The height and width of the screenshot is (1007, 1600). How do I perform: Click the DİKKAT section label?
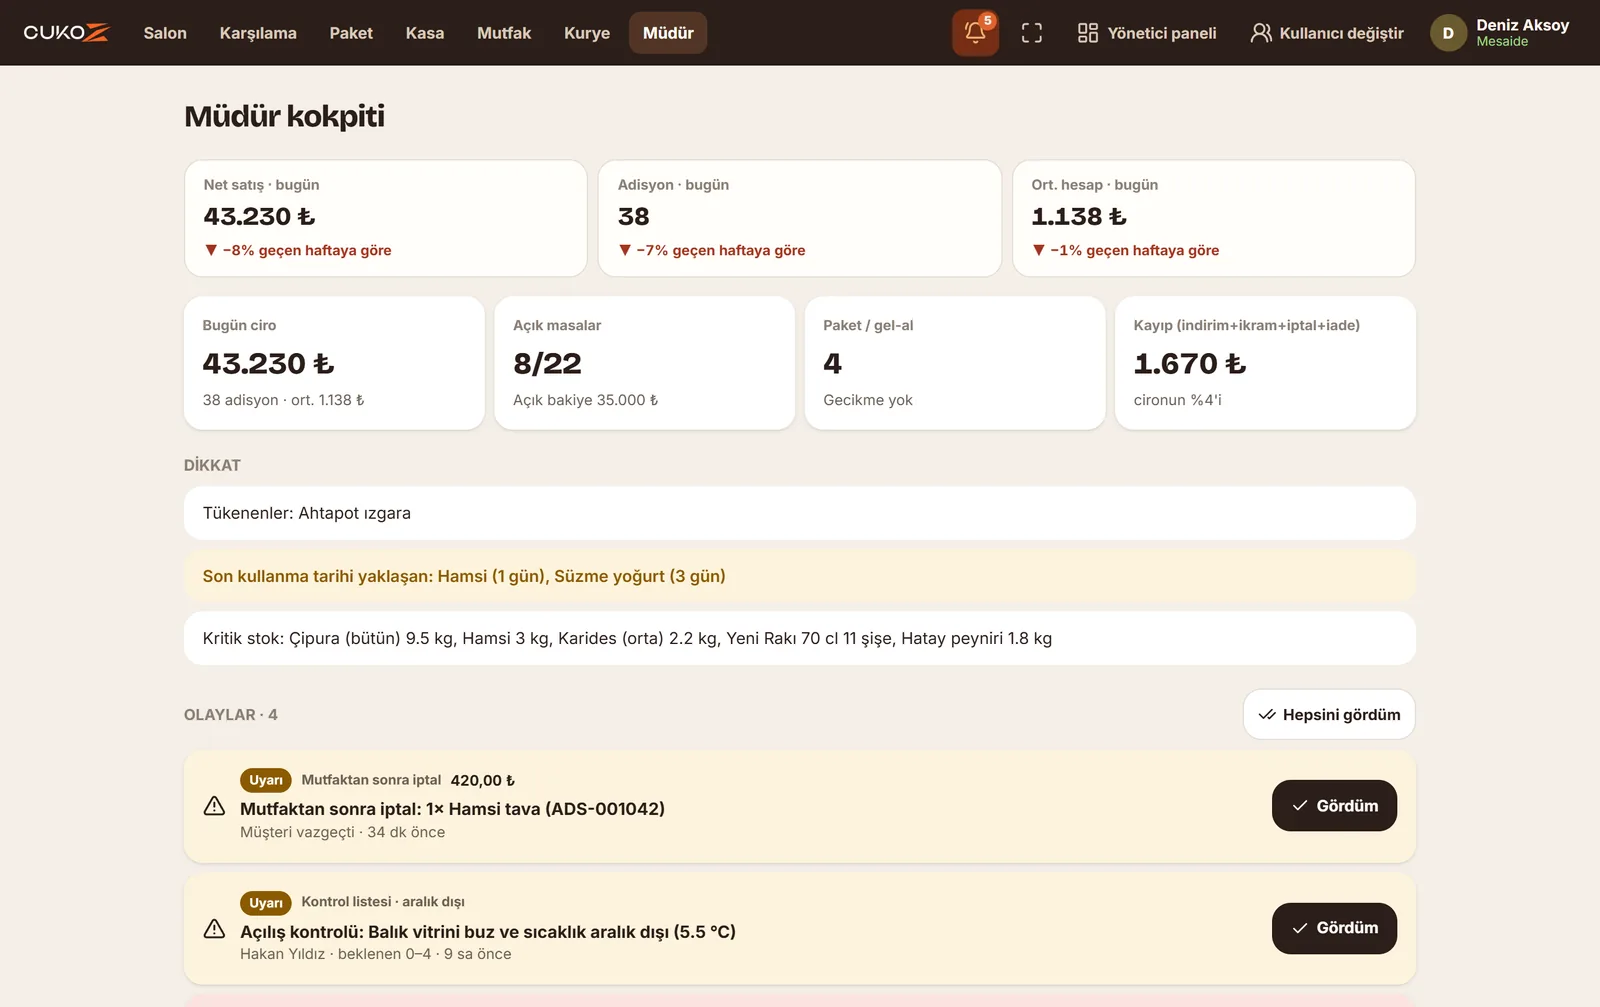click(212, 465)
